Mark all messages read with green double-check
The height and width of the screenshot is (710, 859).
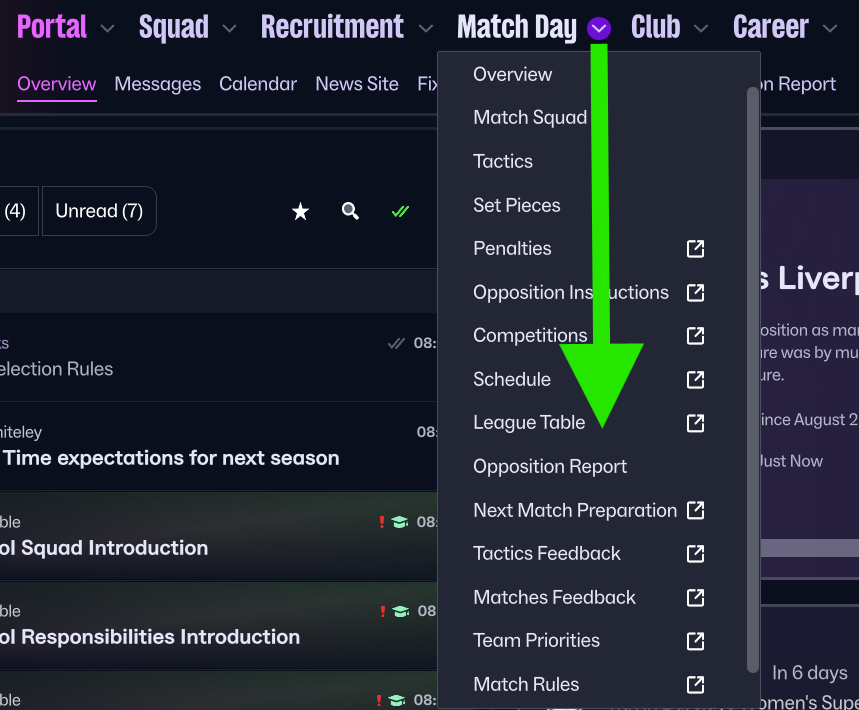click(400, 211)
